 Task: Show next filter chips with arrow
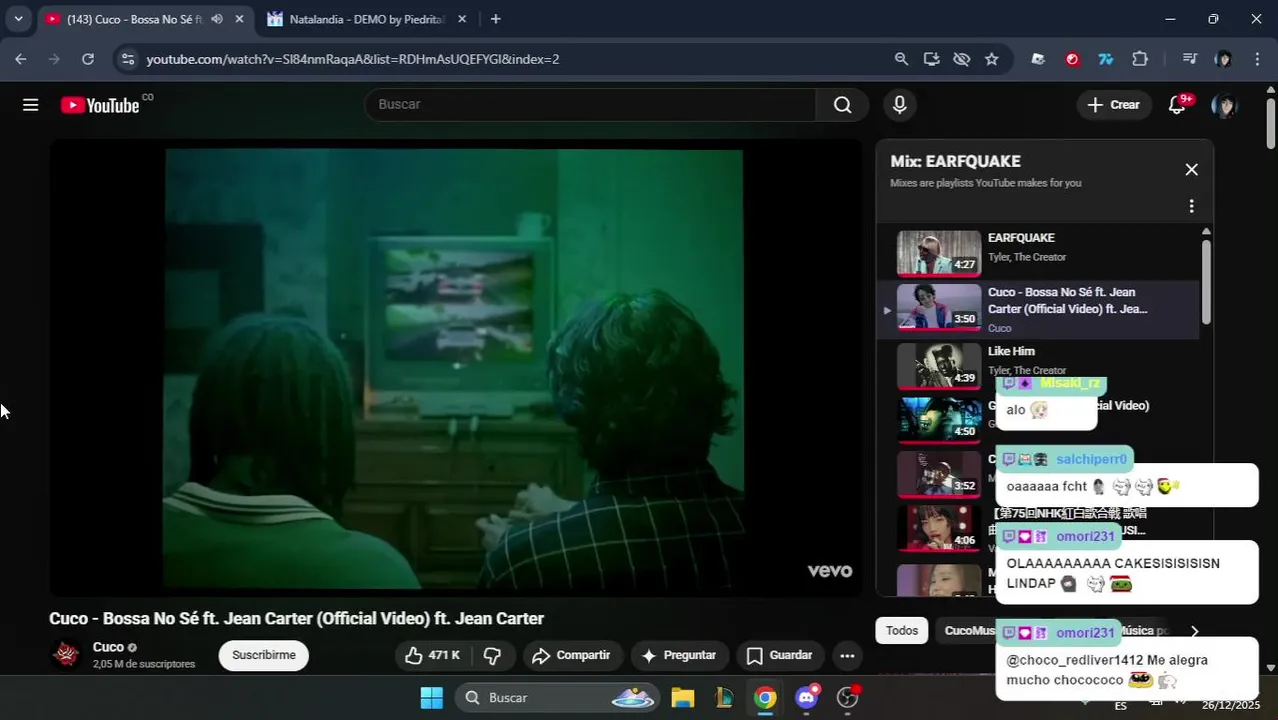[x=1194, y=631]
